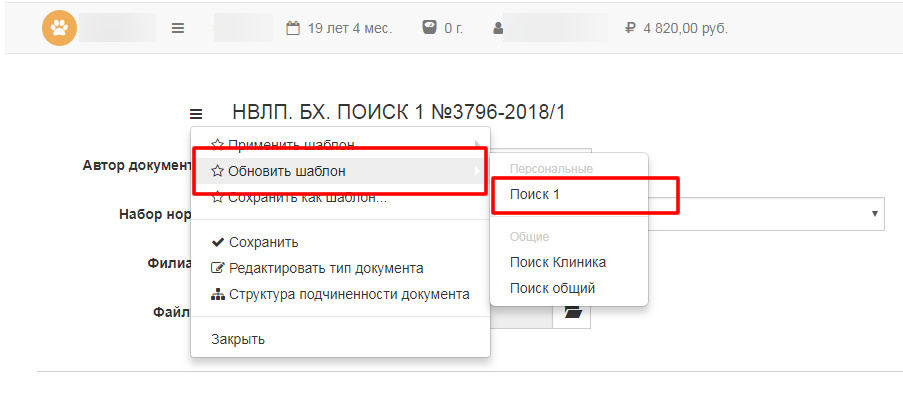Click the 4 820,00 руб. balance
Image resolution: width=903 pixels, height=395 pixels.
pos(685,28)
